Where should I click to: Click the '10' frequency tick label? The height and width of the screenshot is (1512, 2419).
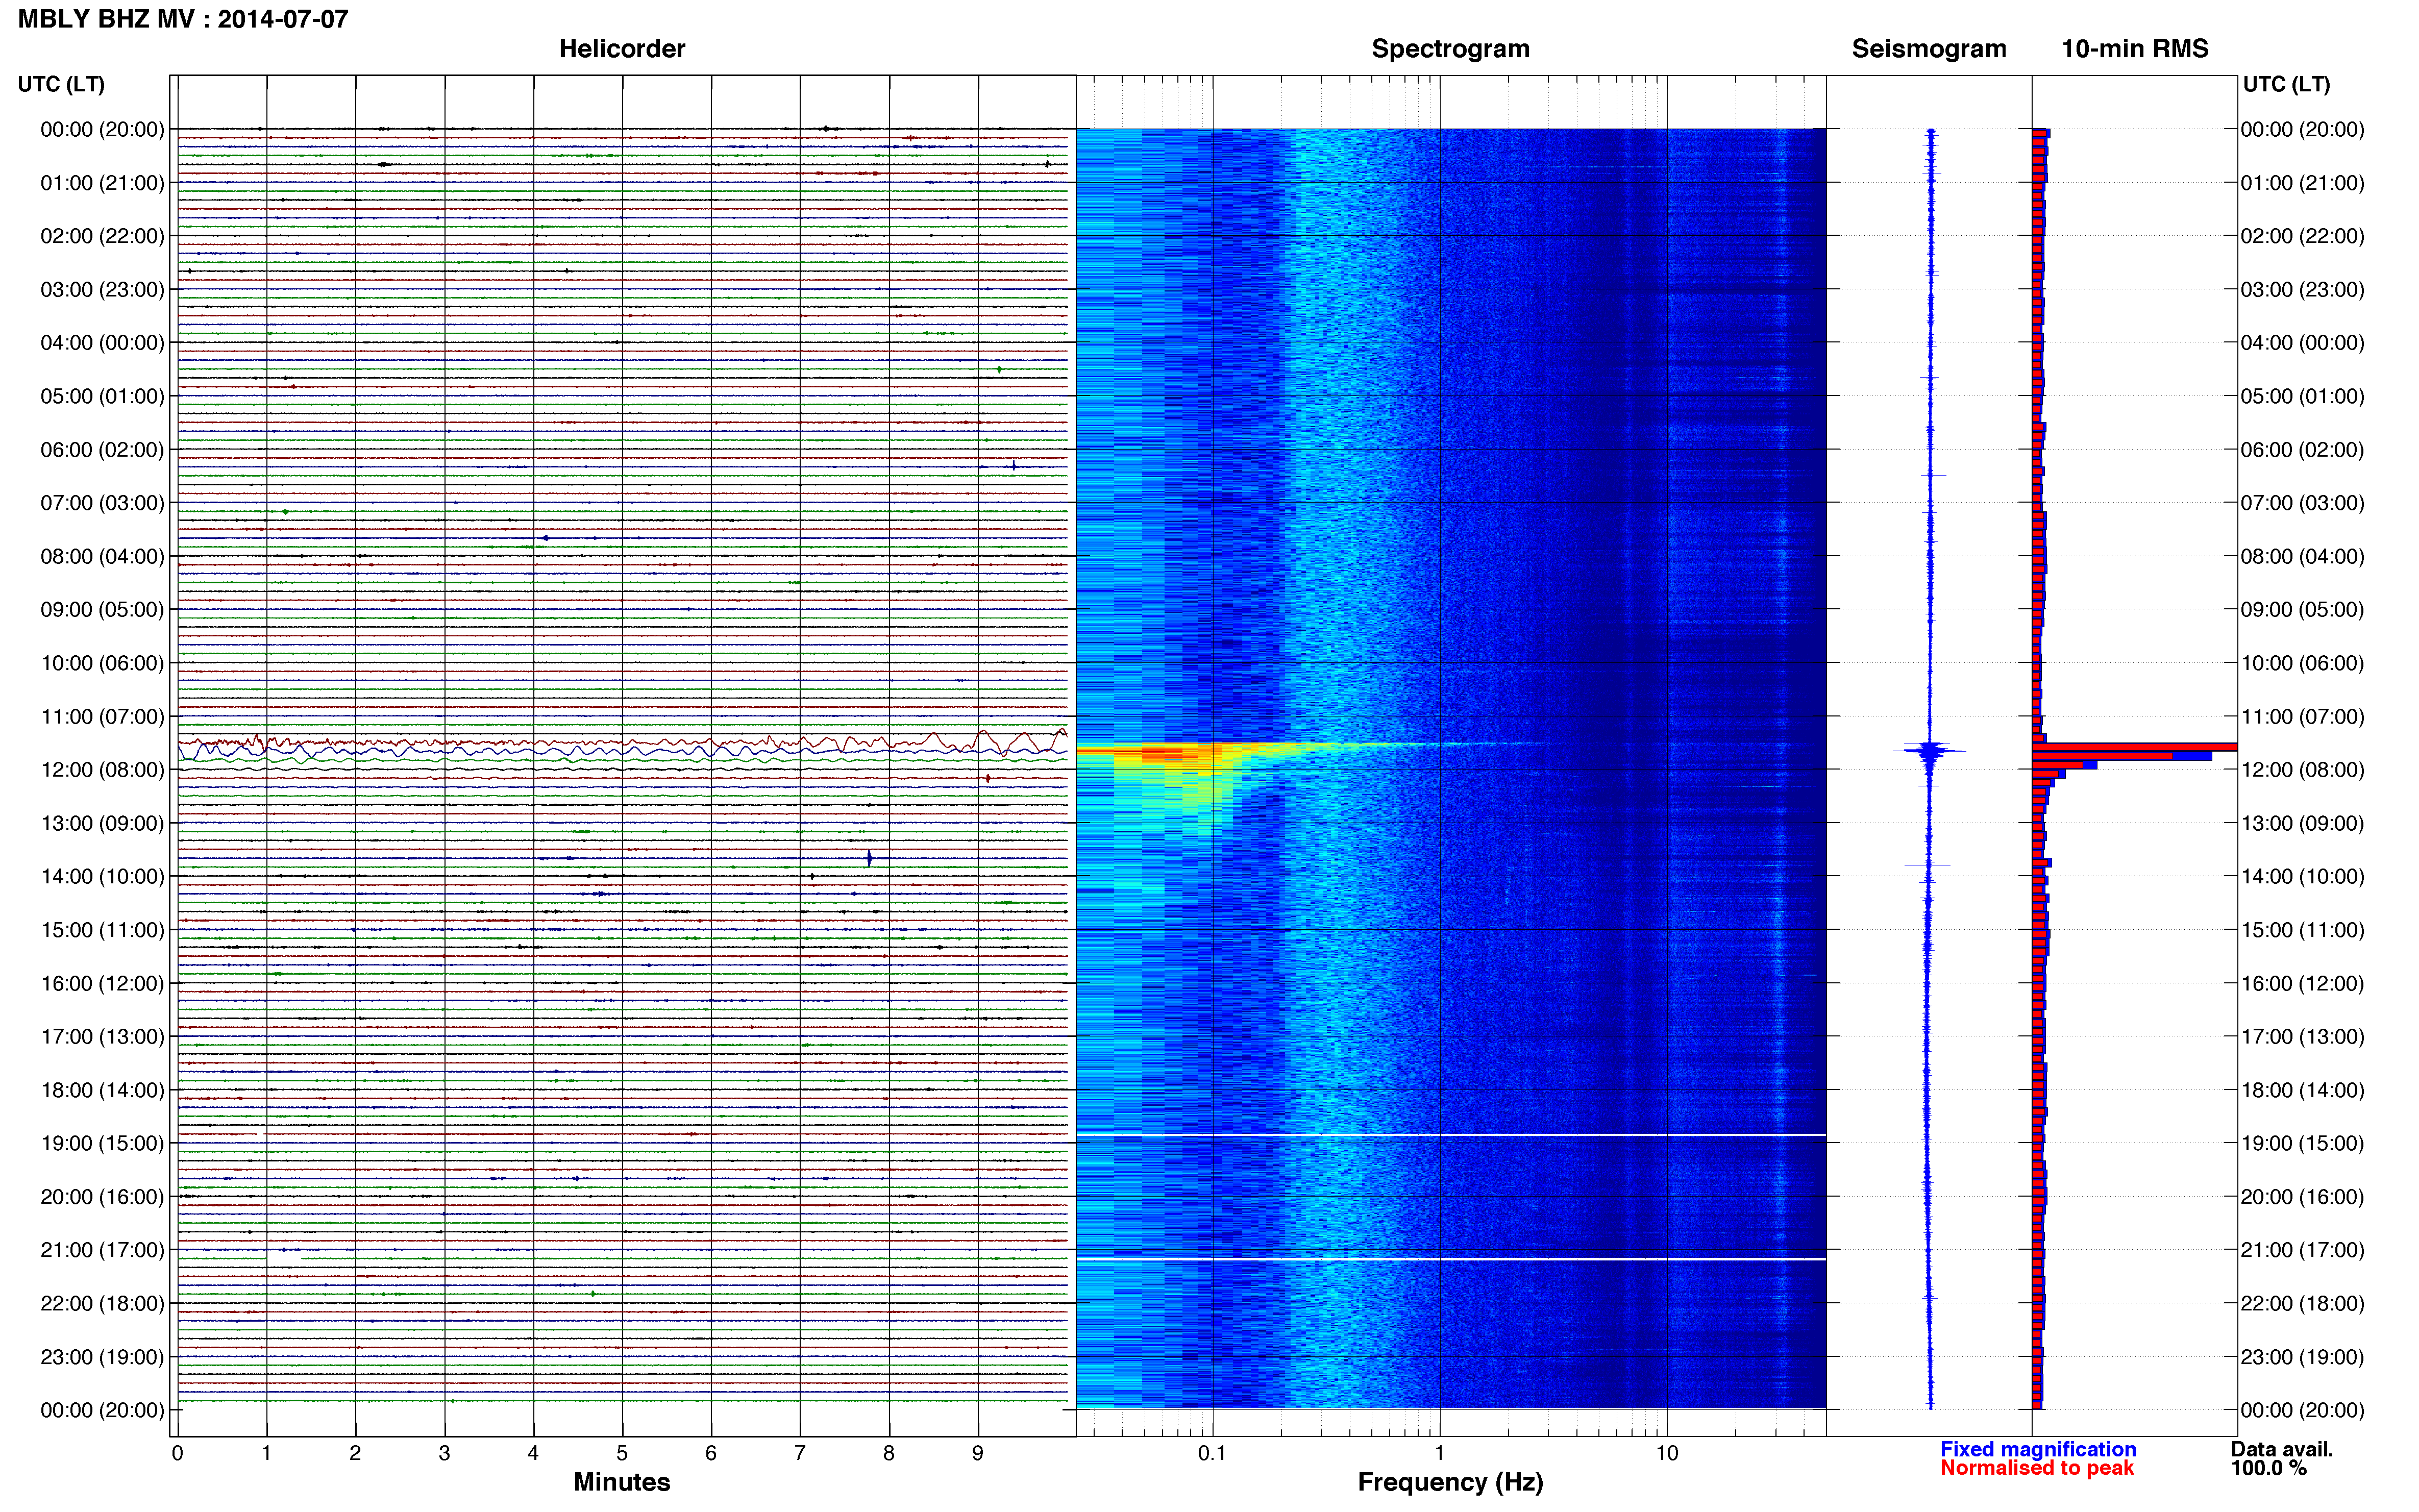[x=1667, y=1453]
